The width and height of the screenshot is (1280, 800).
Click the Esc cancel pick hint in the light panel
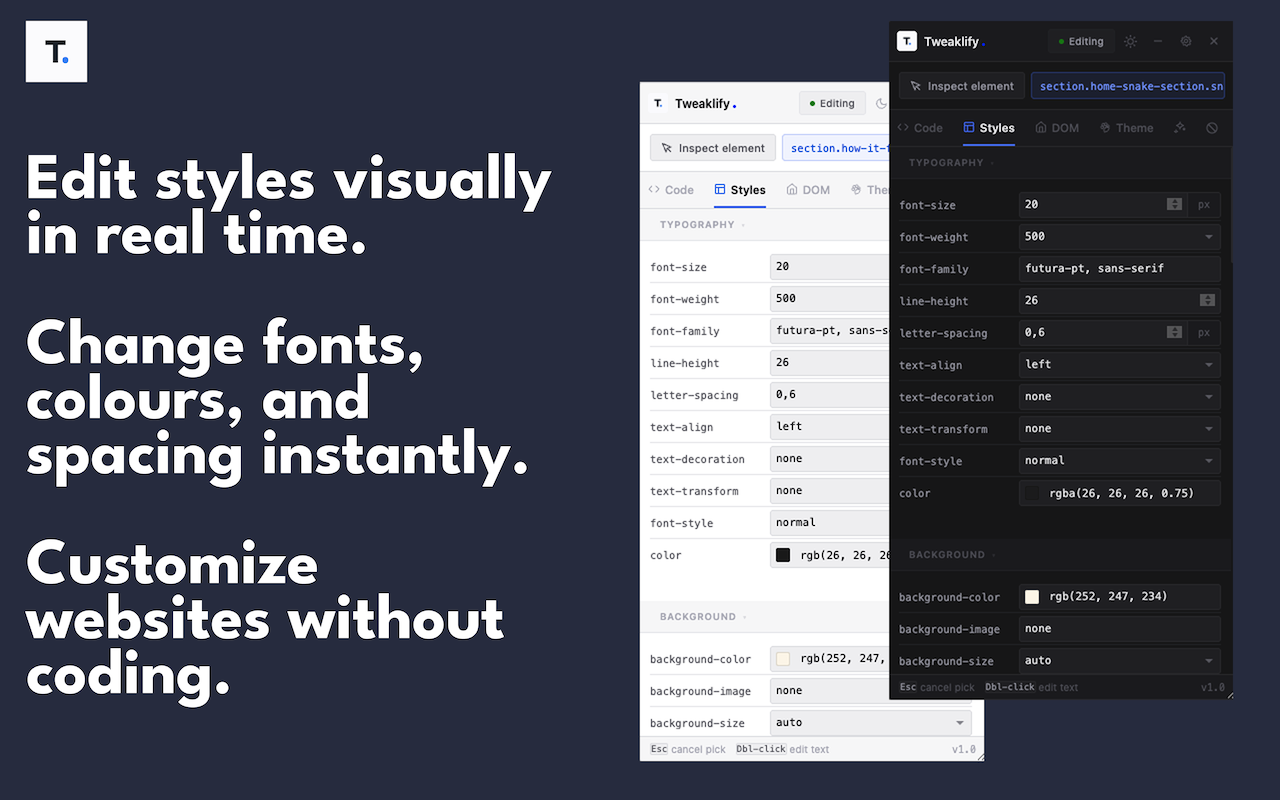(688, 749)
